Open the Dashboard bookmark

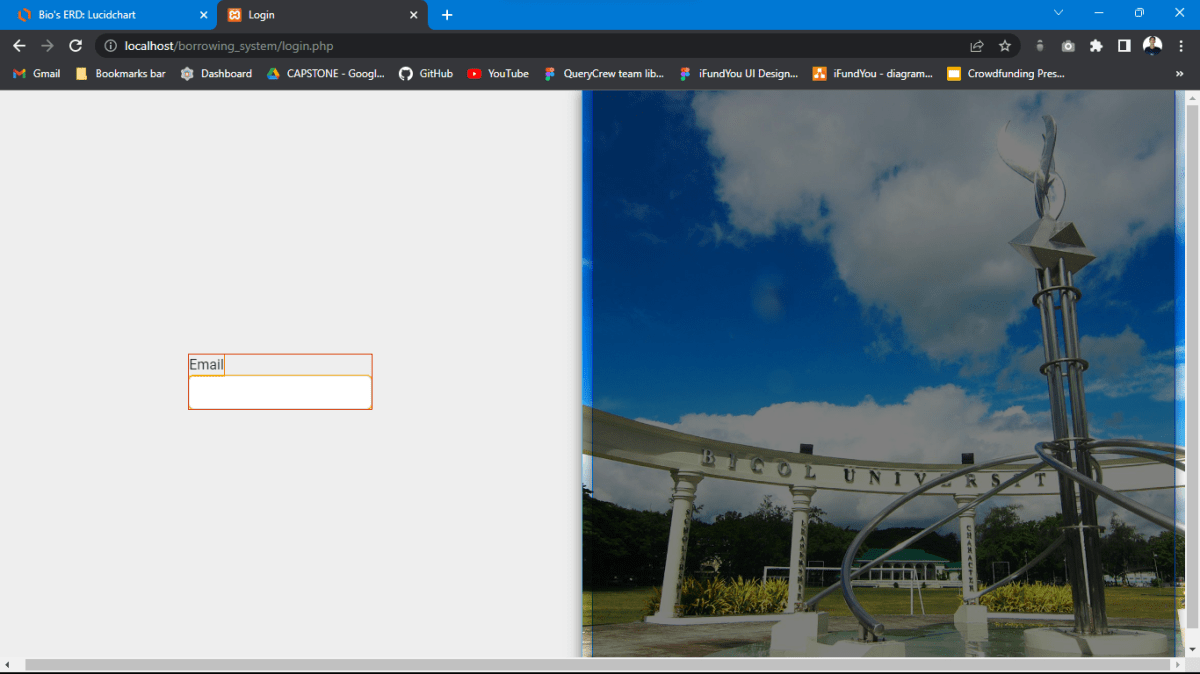pos(216,73)
